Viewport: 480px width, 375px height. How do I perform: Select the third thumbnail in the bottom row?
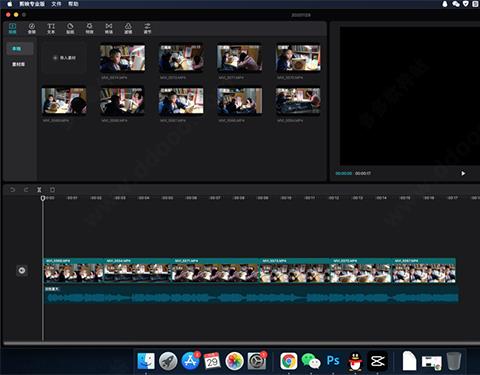(181, 101)
